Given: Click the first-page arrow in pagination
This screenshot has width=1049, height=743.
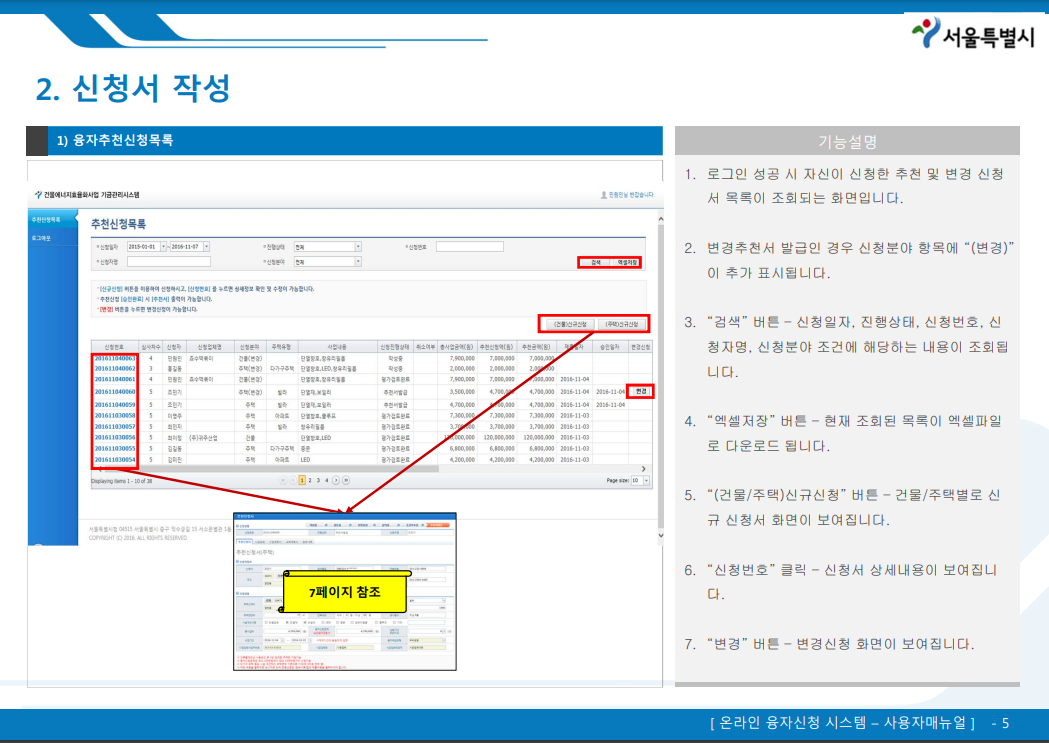Looking at the screenshot, I should click(x=283, y=480).
